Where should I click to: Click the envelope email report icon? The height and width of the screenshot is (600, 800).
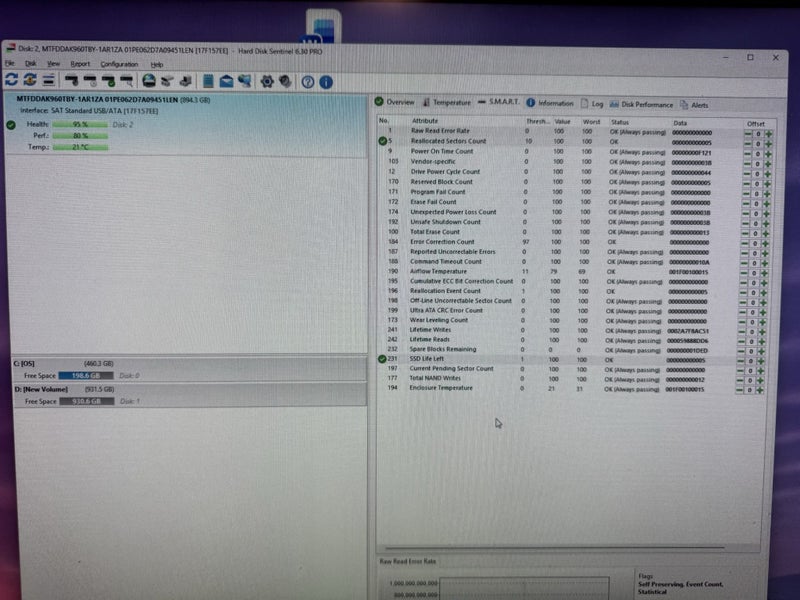click(x=226, y=82)
